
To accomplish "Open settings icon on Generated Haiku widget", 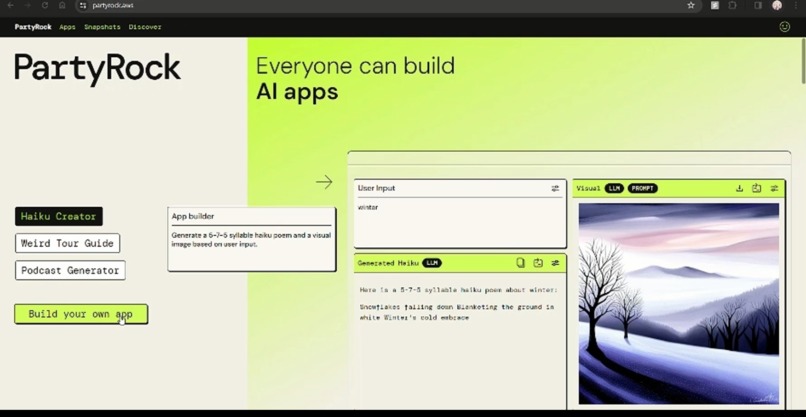I will tap(555, 263).
